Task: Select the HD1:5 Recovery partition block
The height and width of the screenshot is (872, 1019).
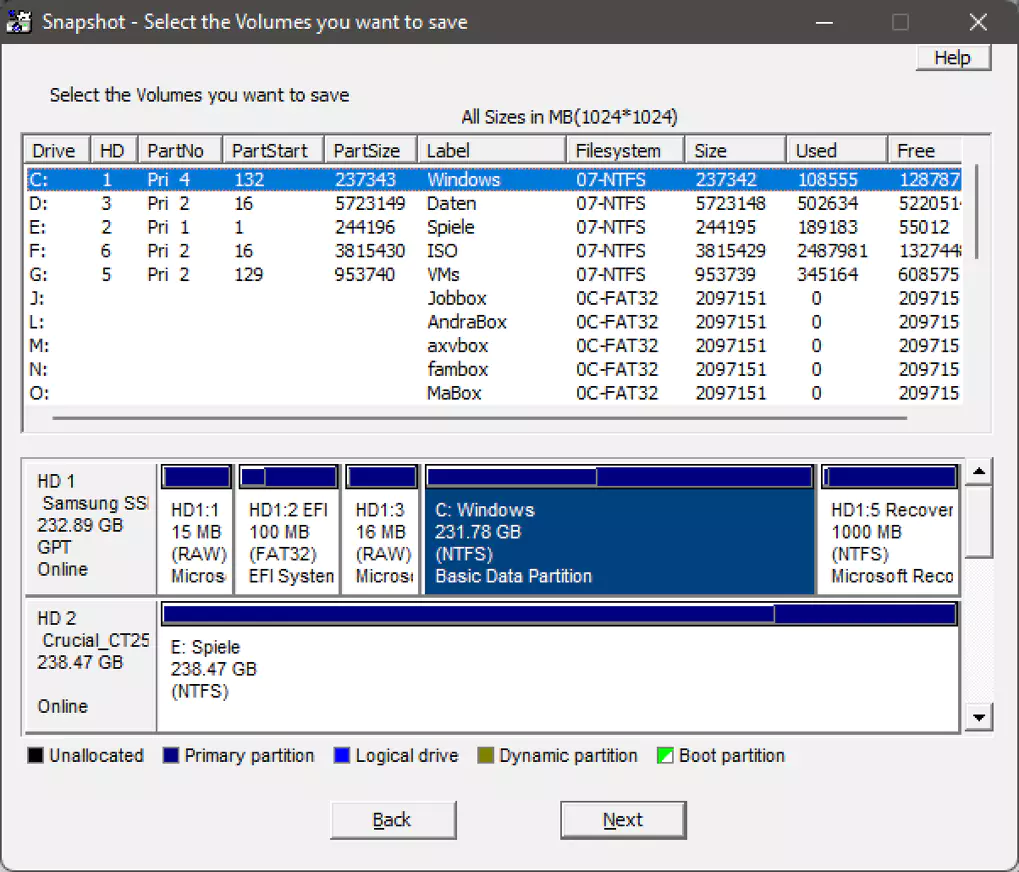Action: (x=890, y=529)
